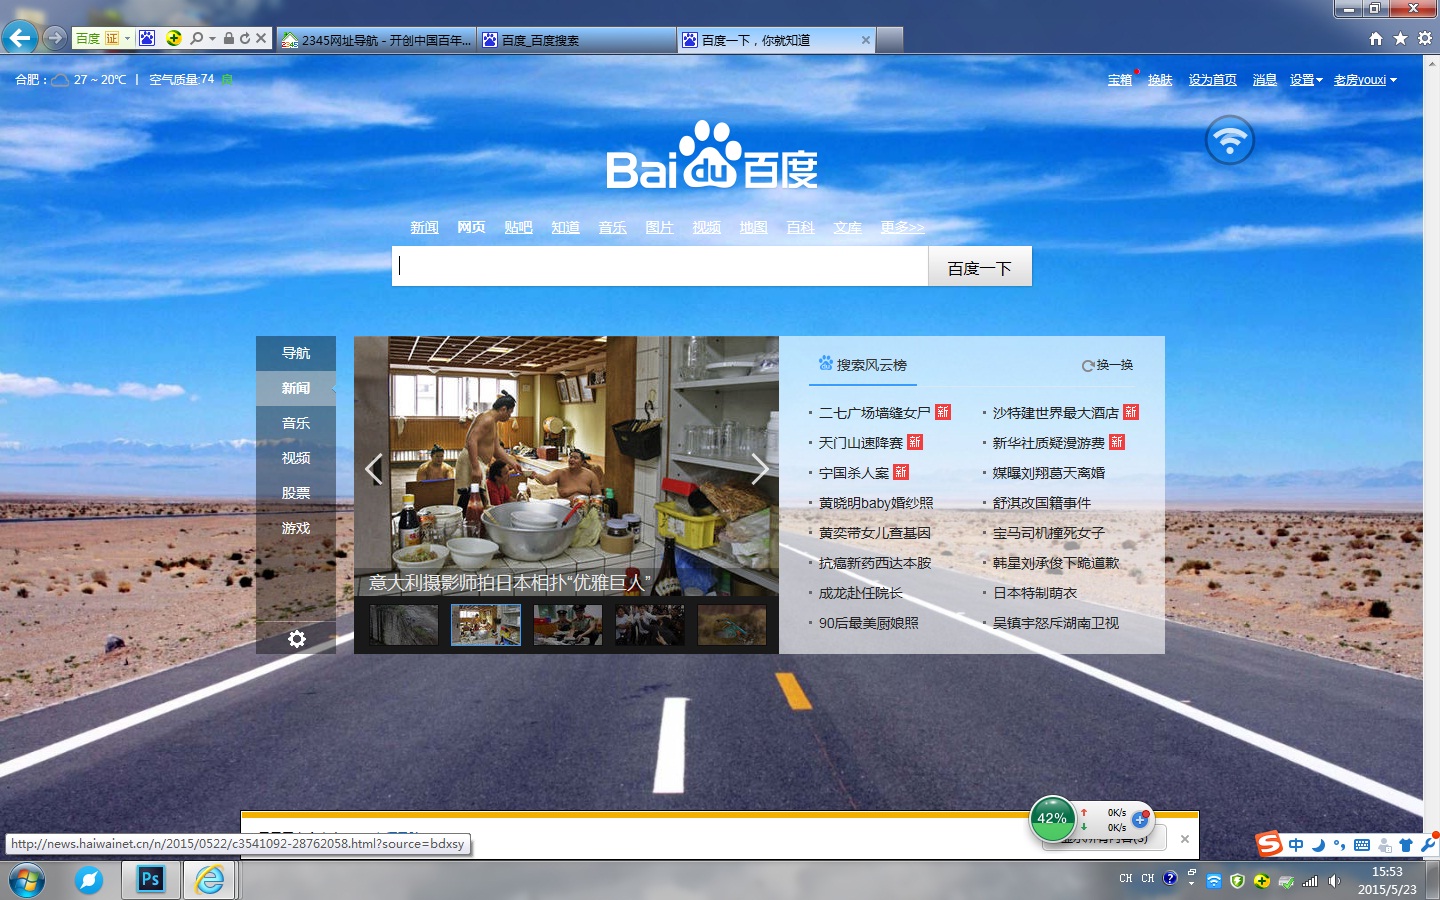
Task: Toggle the Sogou punctuation mode icon
Action: pos(1339,845)
